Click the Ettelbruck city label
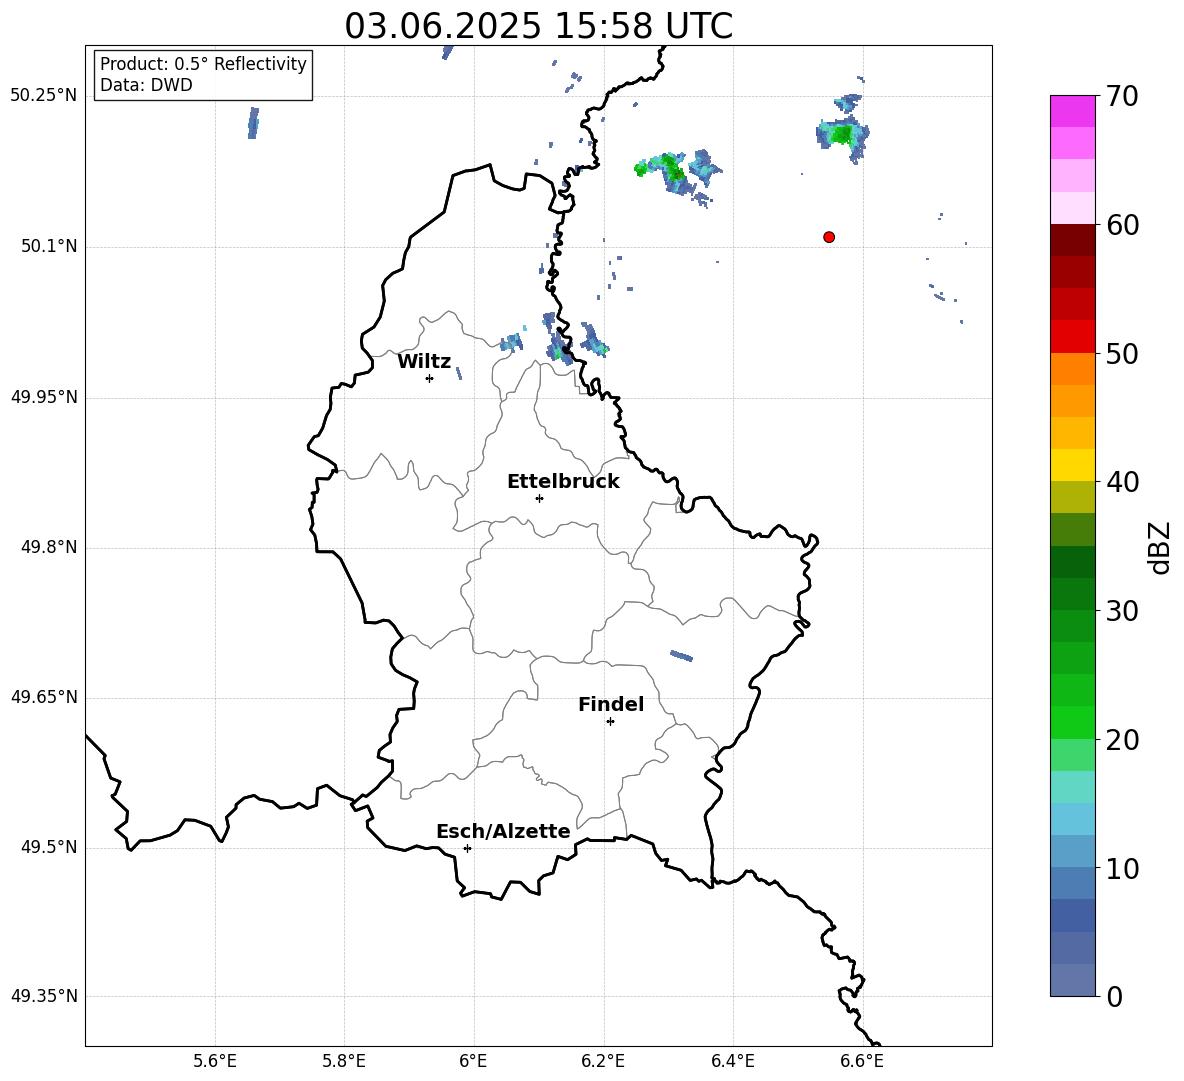 pos(563,482)
